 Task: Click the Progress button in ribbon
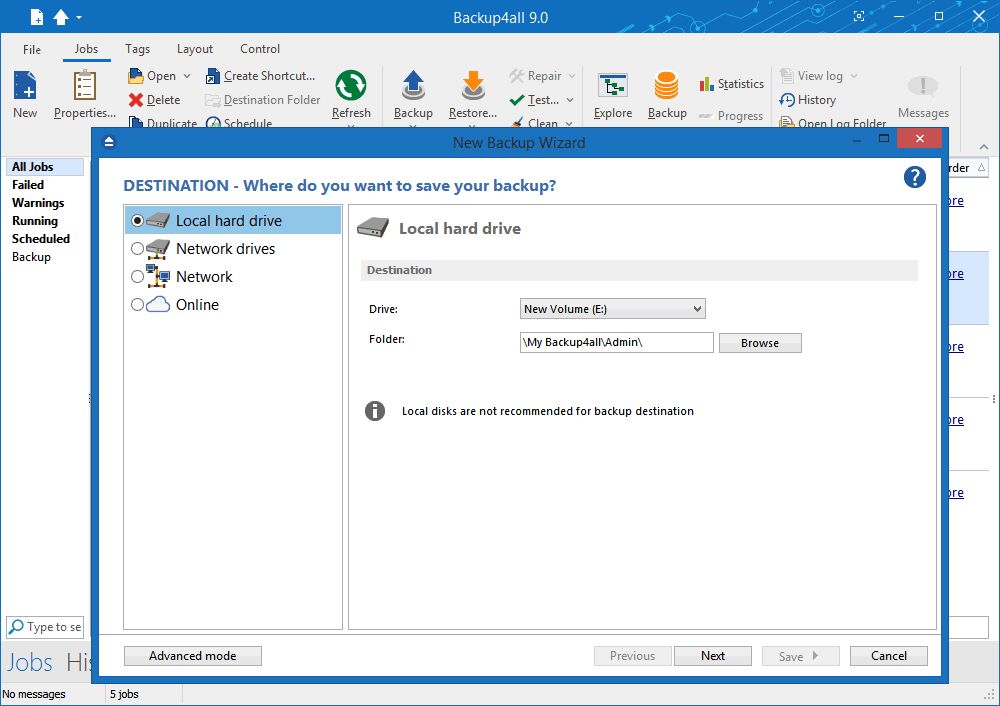(x=732, y=116)
